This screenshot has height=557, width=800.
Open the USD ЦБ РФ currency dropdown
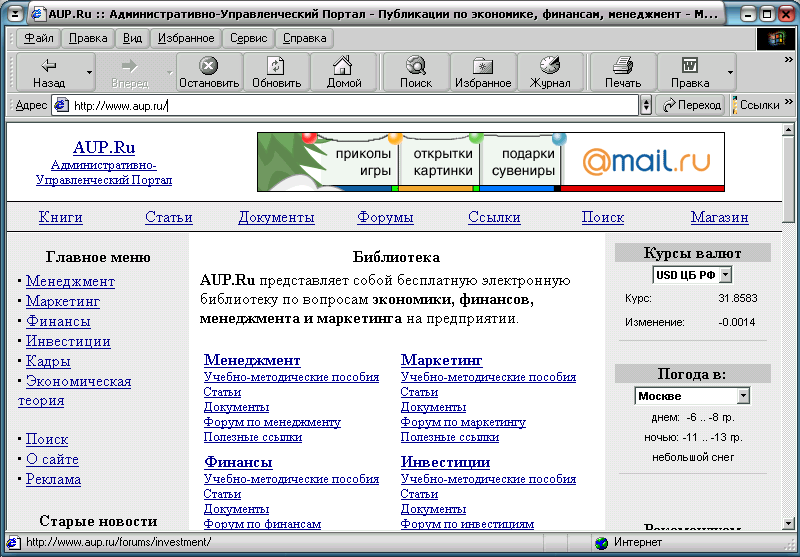click(x=691, y=275)
